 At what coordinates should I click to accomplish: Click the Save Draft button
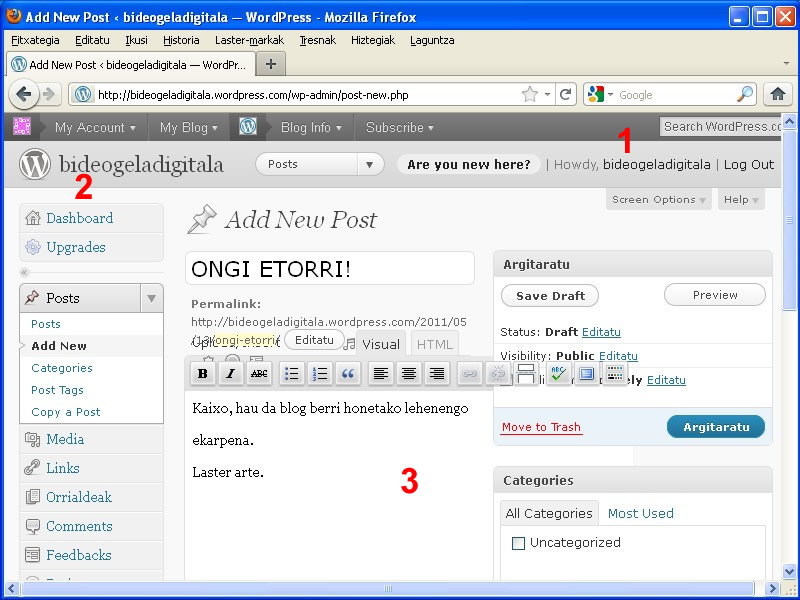[550, 296]
